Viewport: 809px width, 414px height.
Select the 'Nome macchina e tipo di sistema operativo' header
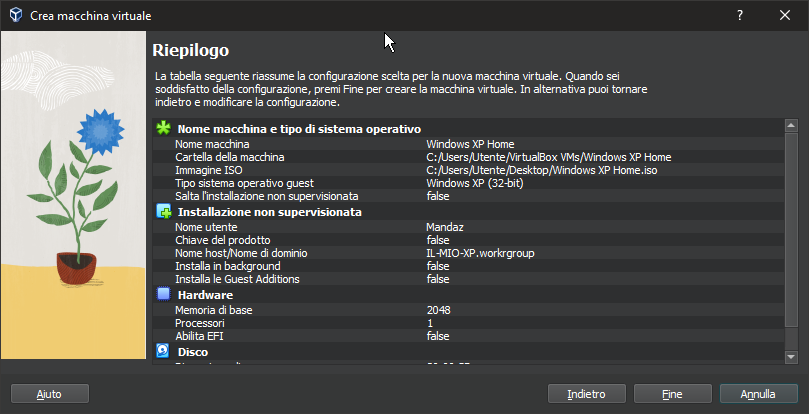tap(299, 129)
